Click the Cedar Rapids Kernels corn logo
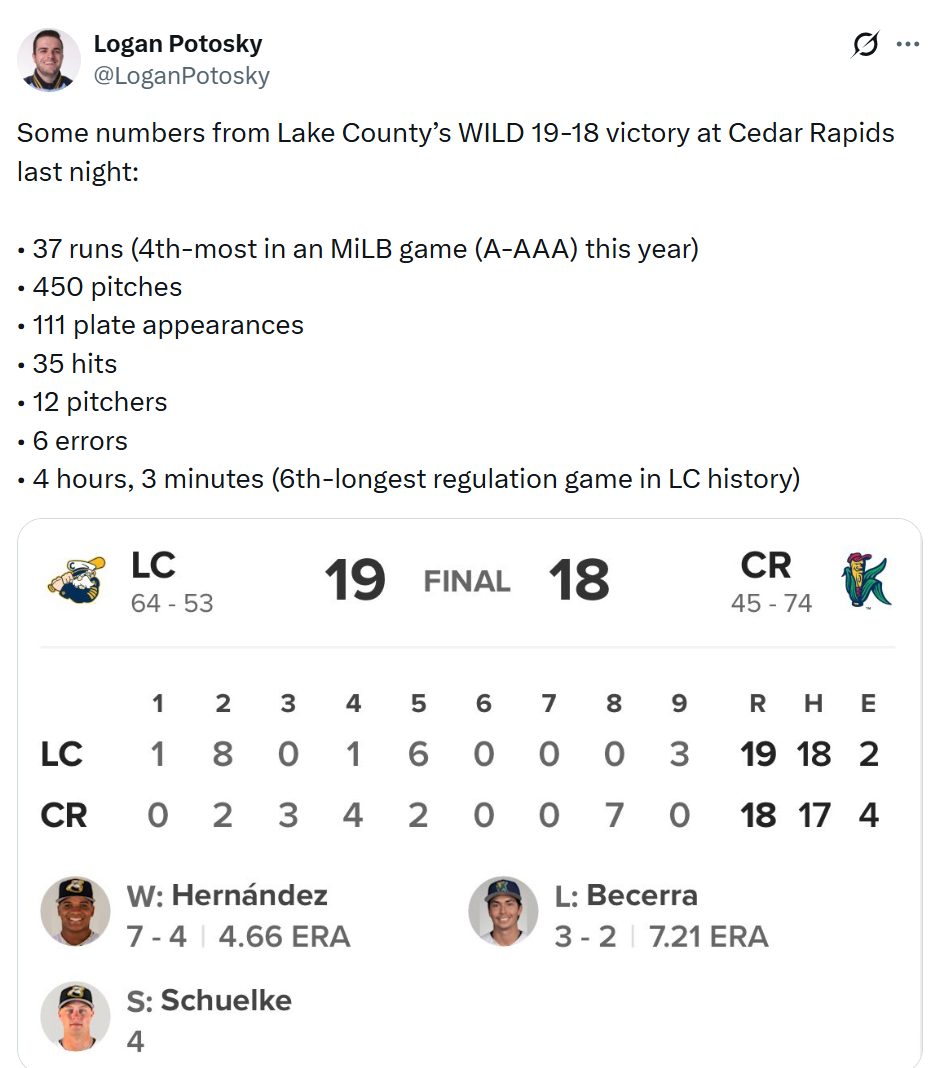929x1068 pixels. click(866, 580)
